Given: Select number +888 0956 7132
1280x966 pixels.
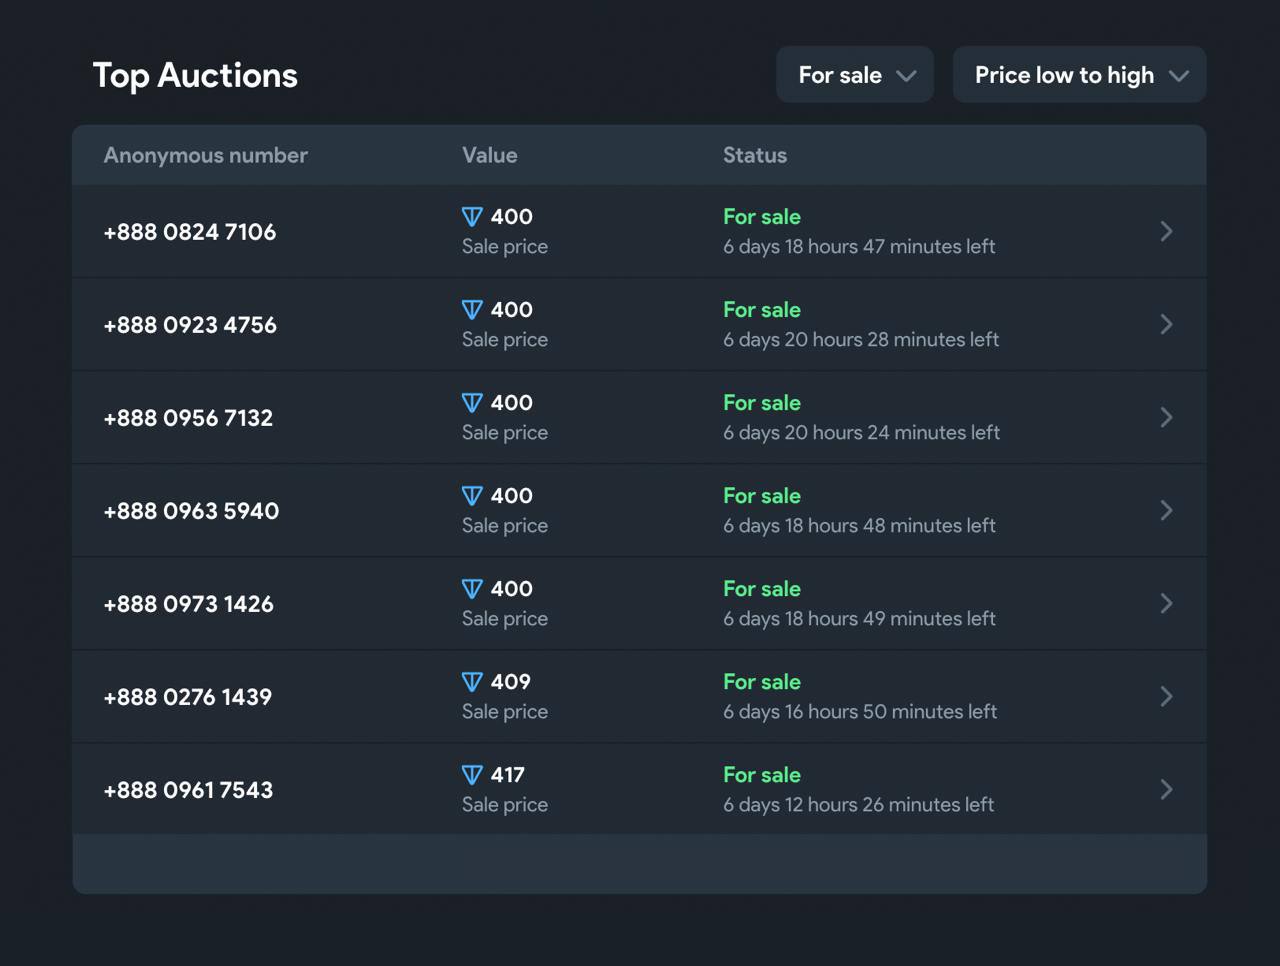Looking at the screenshot, I should click(x=188, y=418).
